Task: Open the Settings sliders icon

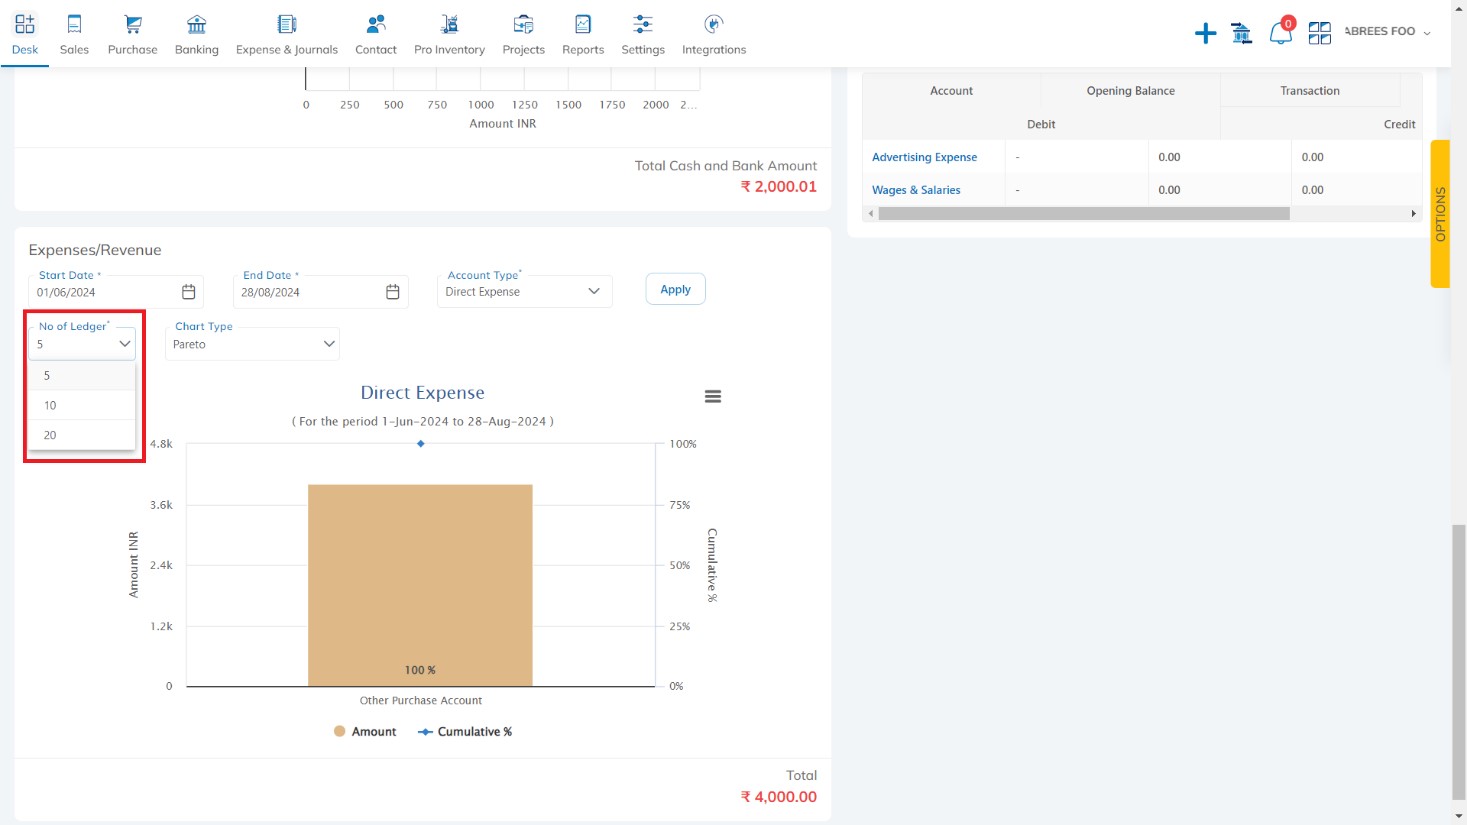Action: [643, 24]
